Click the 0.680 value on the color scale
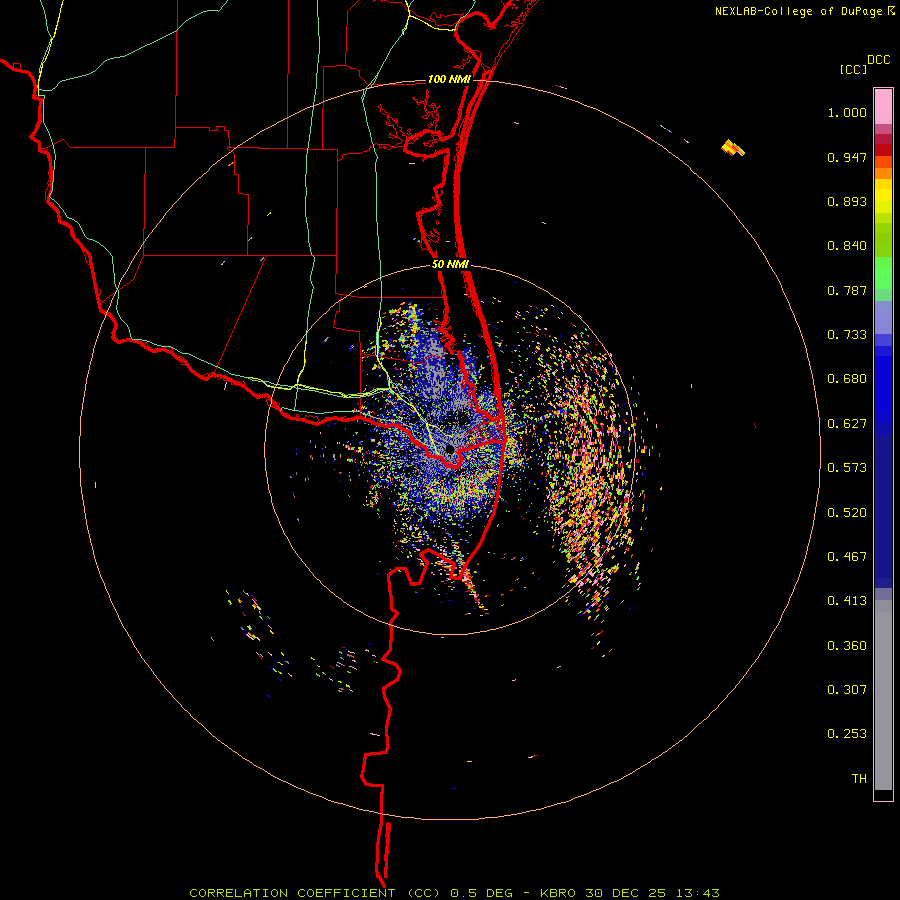The image size is (900, 900). click(847, 379)
